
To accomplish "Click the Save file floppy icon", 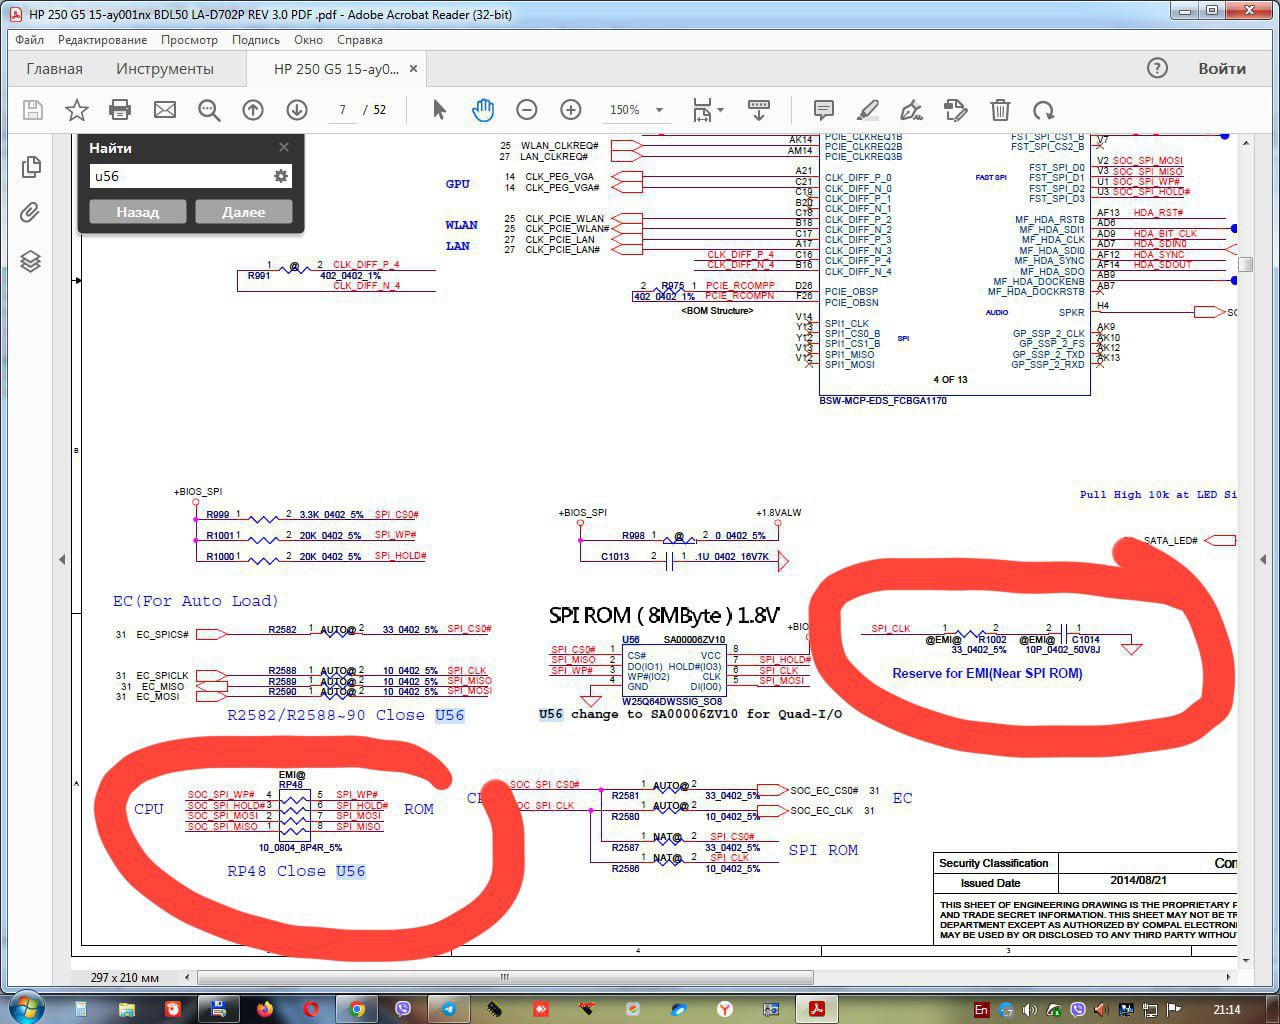I will point(32,110).
